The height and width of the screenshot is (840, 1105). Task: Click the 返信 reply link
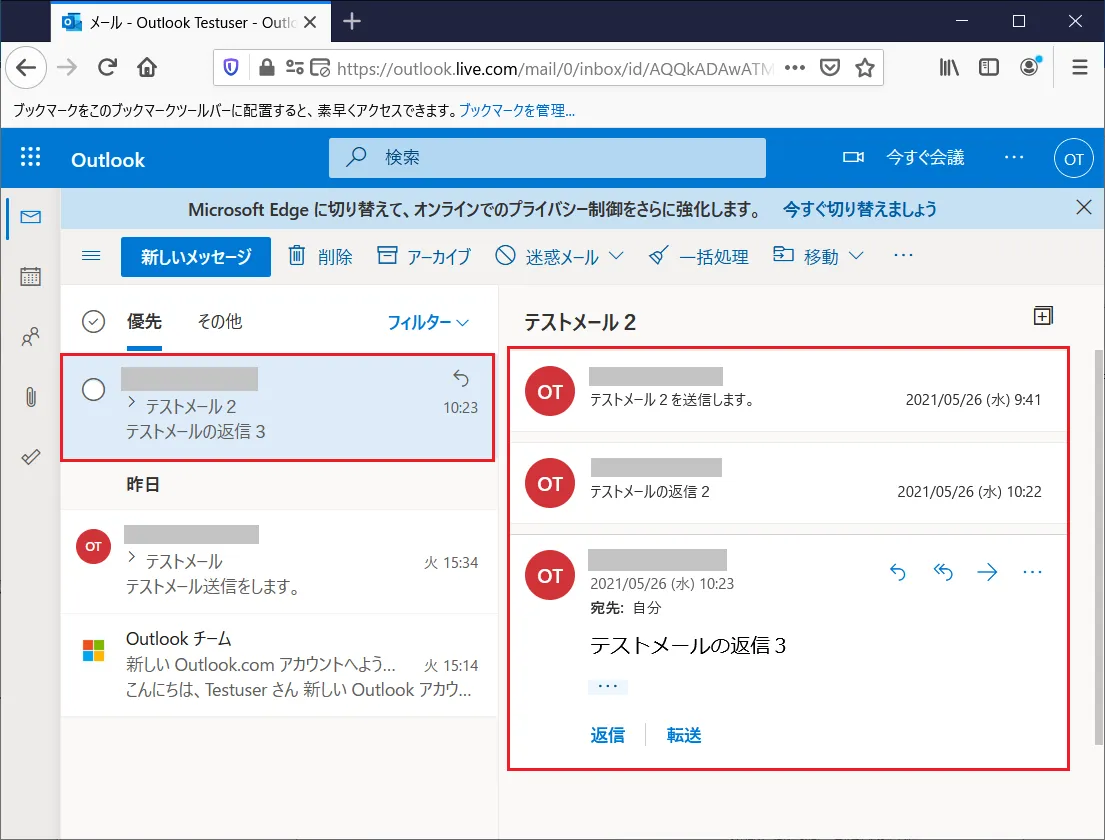[x=607, y=736]
